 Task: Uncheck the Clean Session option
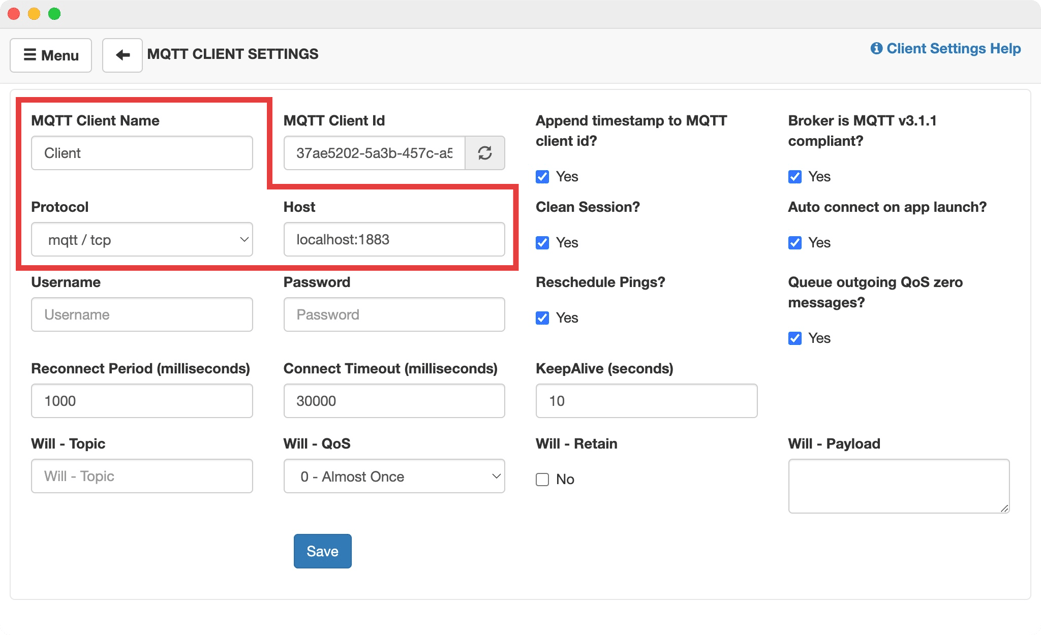541,242
